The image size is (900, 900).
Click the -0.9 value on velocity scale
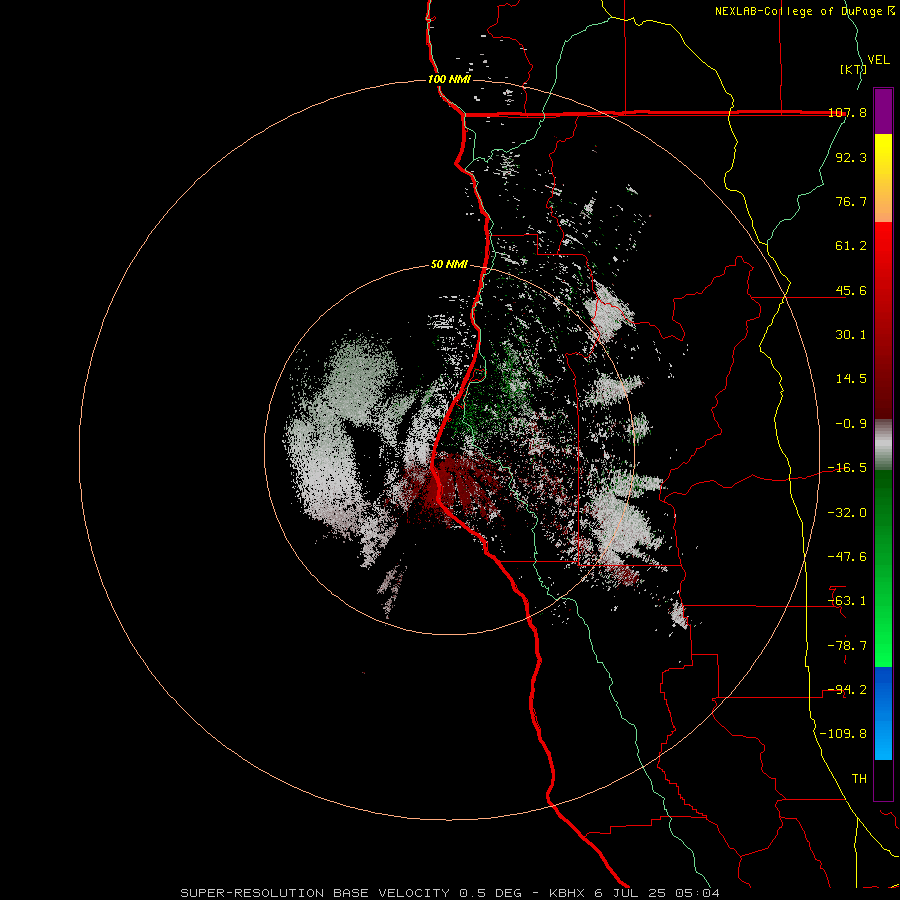851,424
